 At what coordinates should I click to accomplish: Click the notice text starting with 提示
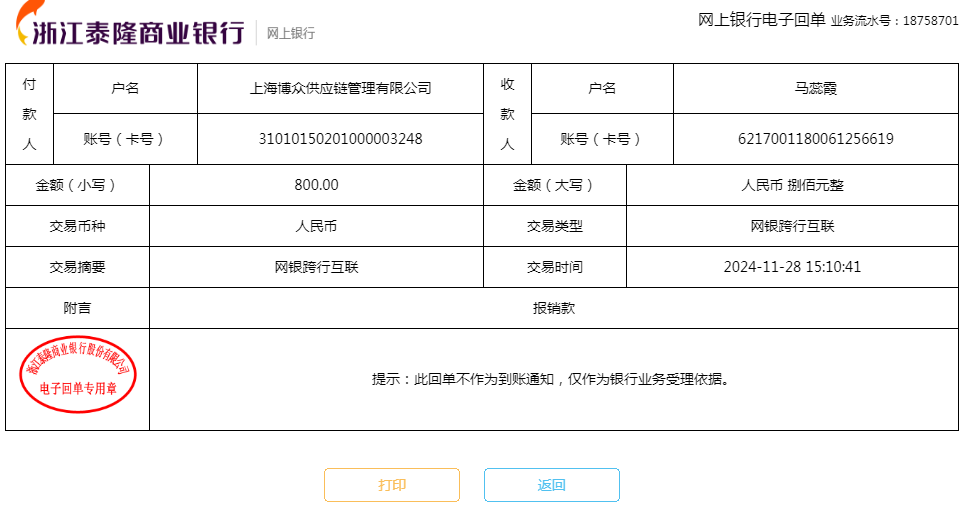point(553,379)
